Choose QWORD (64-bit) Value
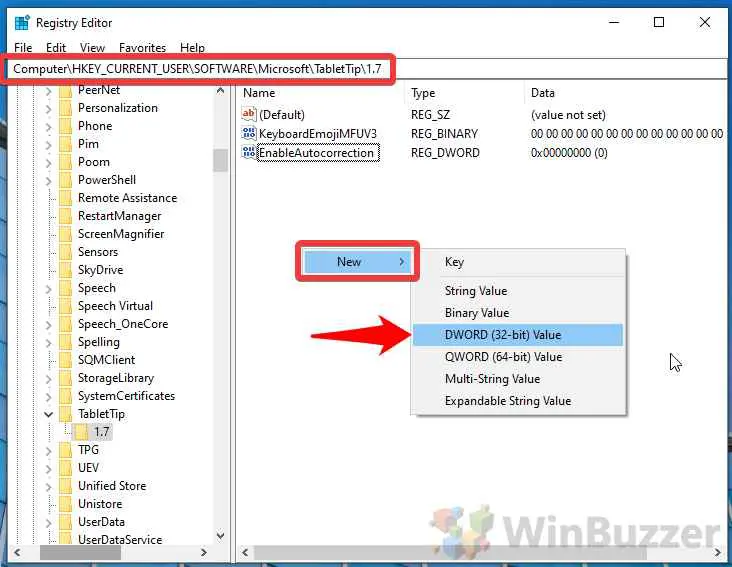The height and width of the screenshot is (567, 732). (518, 357)
